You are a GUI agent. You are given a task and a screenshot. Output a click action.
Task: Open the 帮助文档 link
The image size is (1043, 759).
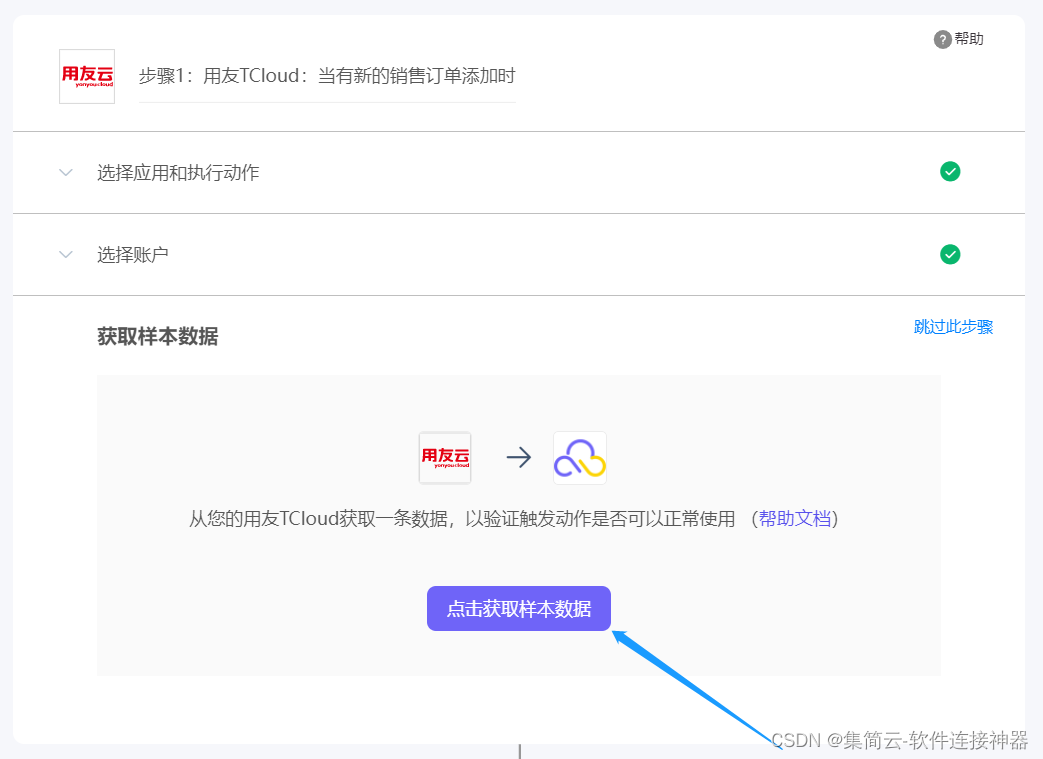click(x=795, y=518)
